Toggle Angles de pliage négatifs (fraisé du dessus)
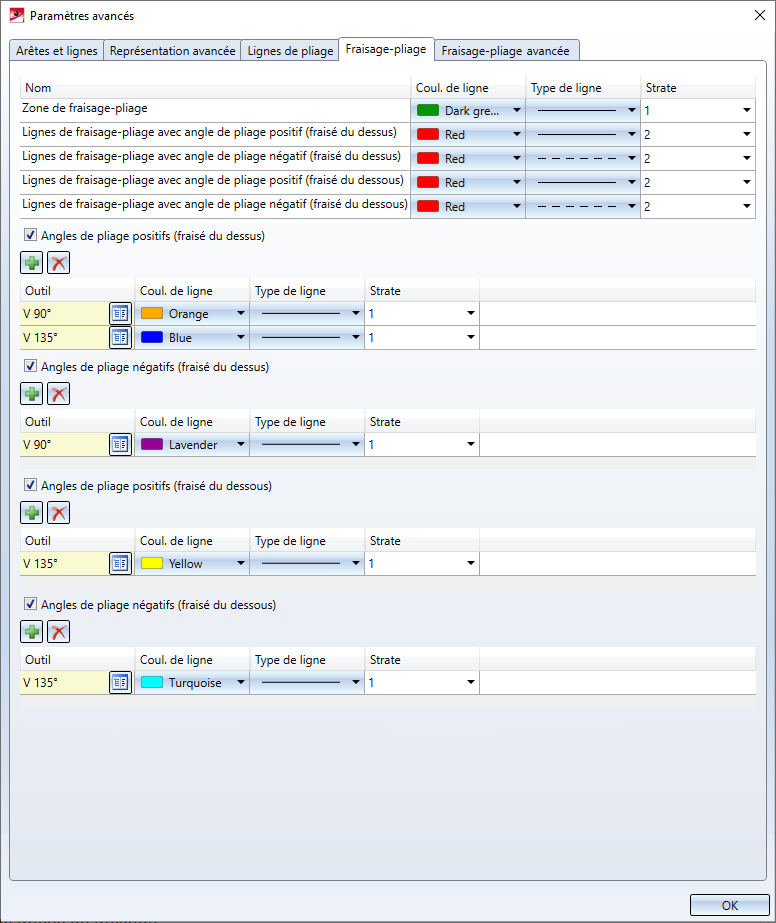The width and height of the screenshot is (776, 923). tap(31, 366)
